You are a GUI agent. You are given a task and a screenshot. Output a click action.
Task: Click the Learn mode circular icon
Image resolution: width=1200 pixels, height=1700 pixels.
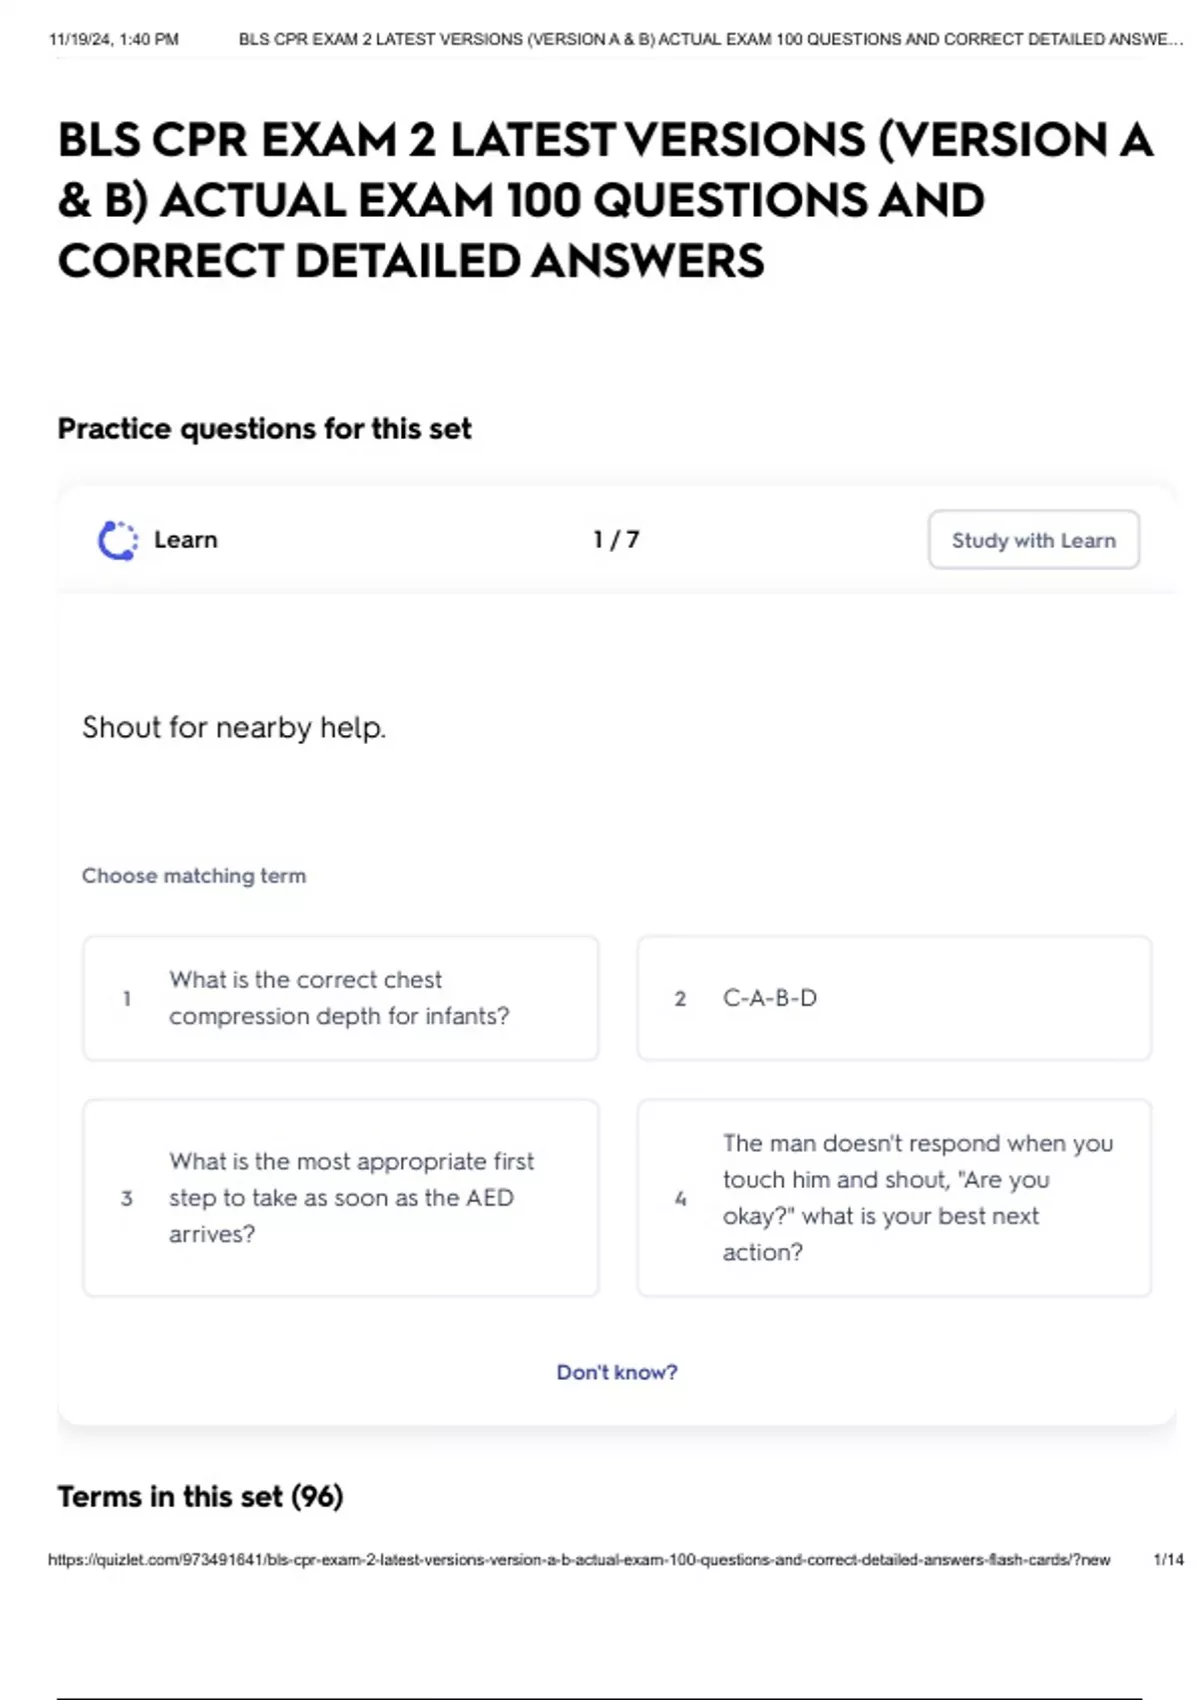click(x=117, y=540)
